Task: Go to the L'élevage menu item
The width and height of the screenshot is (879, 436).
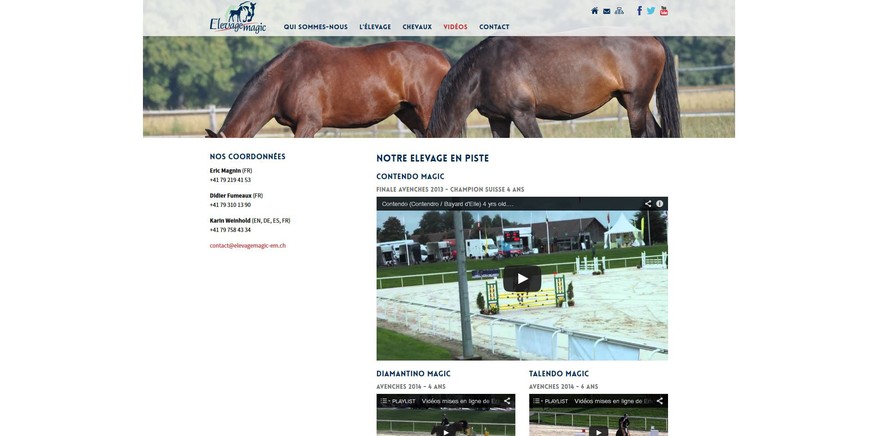Action: pos(375,27)
